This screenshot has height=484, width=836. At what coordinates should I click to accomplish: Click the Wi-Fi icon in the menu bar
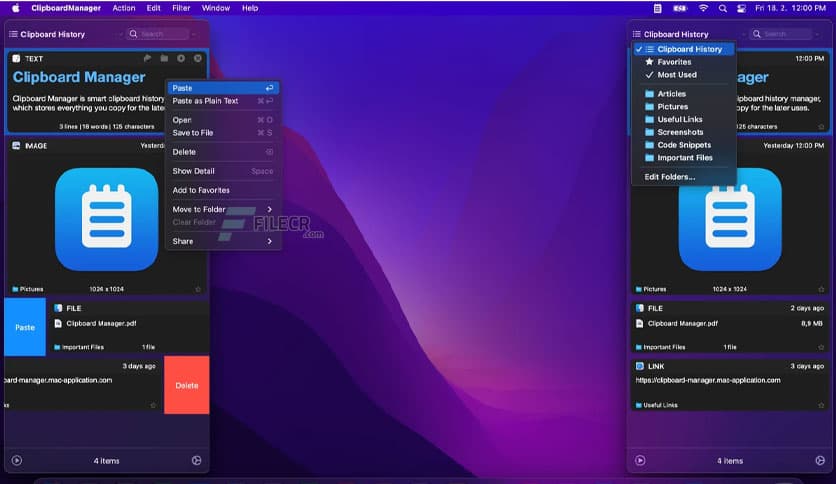coord(703,8)
